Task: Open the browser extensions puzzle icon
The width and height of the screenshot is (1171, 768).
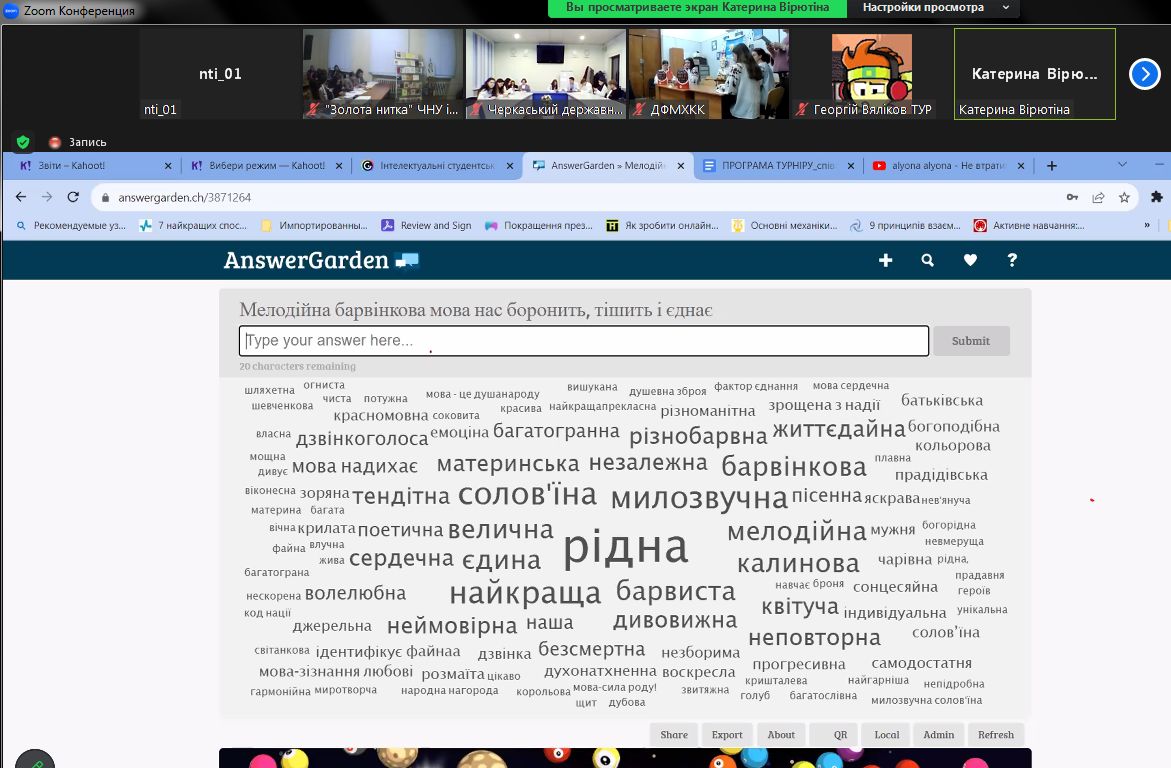Action: pyautogui.click(x=1157, y=197)
